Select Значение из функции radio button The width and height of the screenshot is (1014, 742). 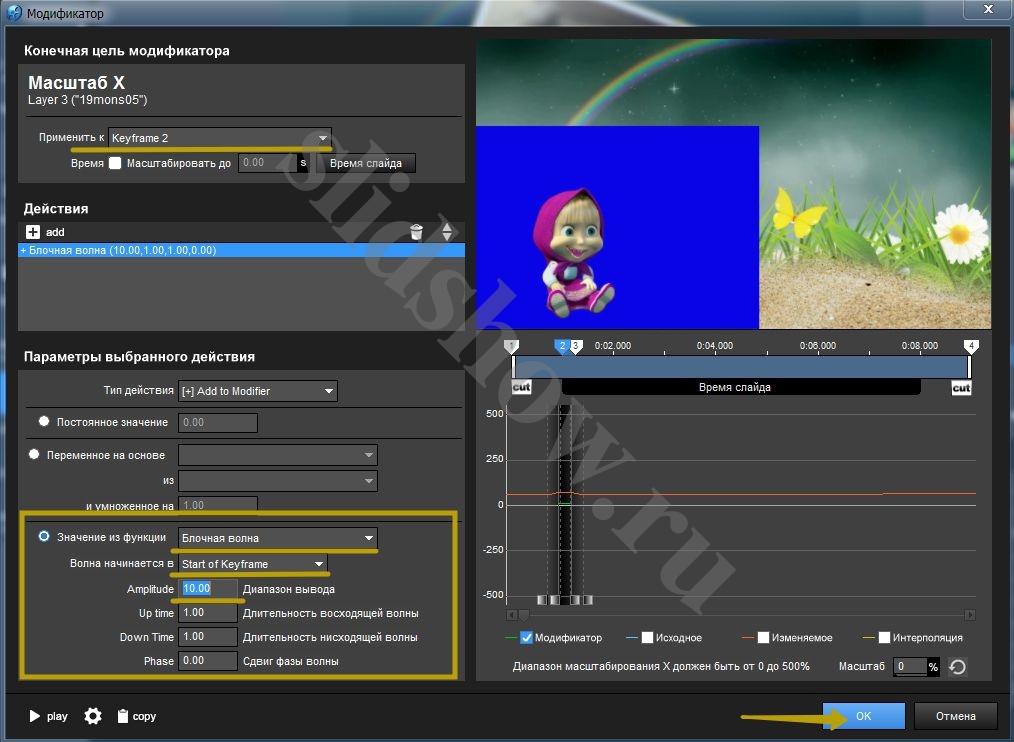pos(44,536)
